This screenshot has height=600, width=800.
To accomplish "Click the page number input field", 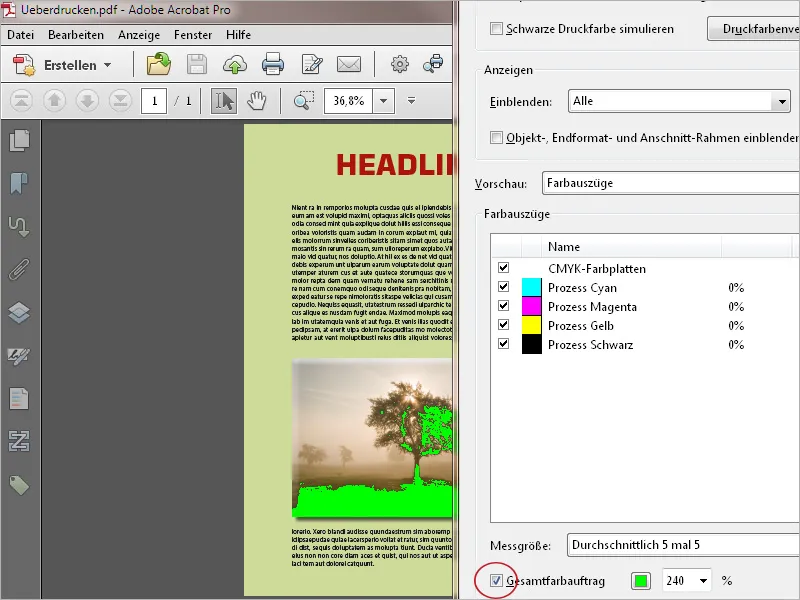I will (x=154, y=101).
